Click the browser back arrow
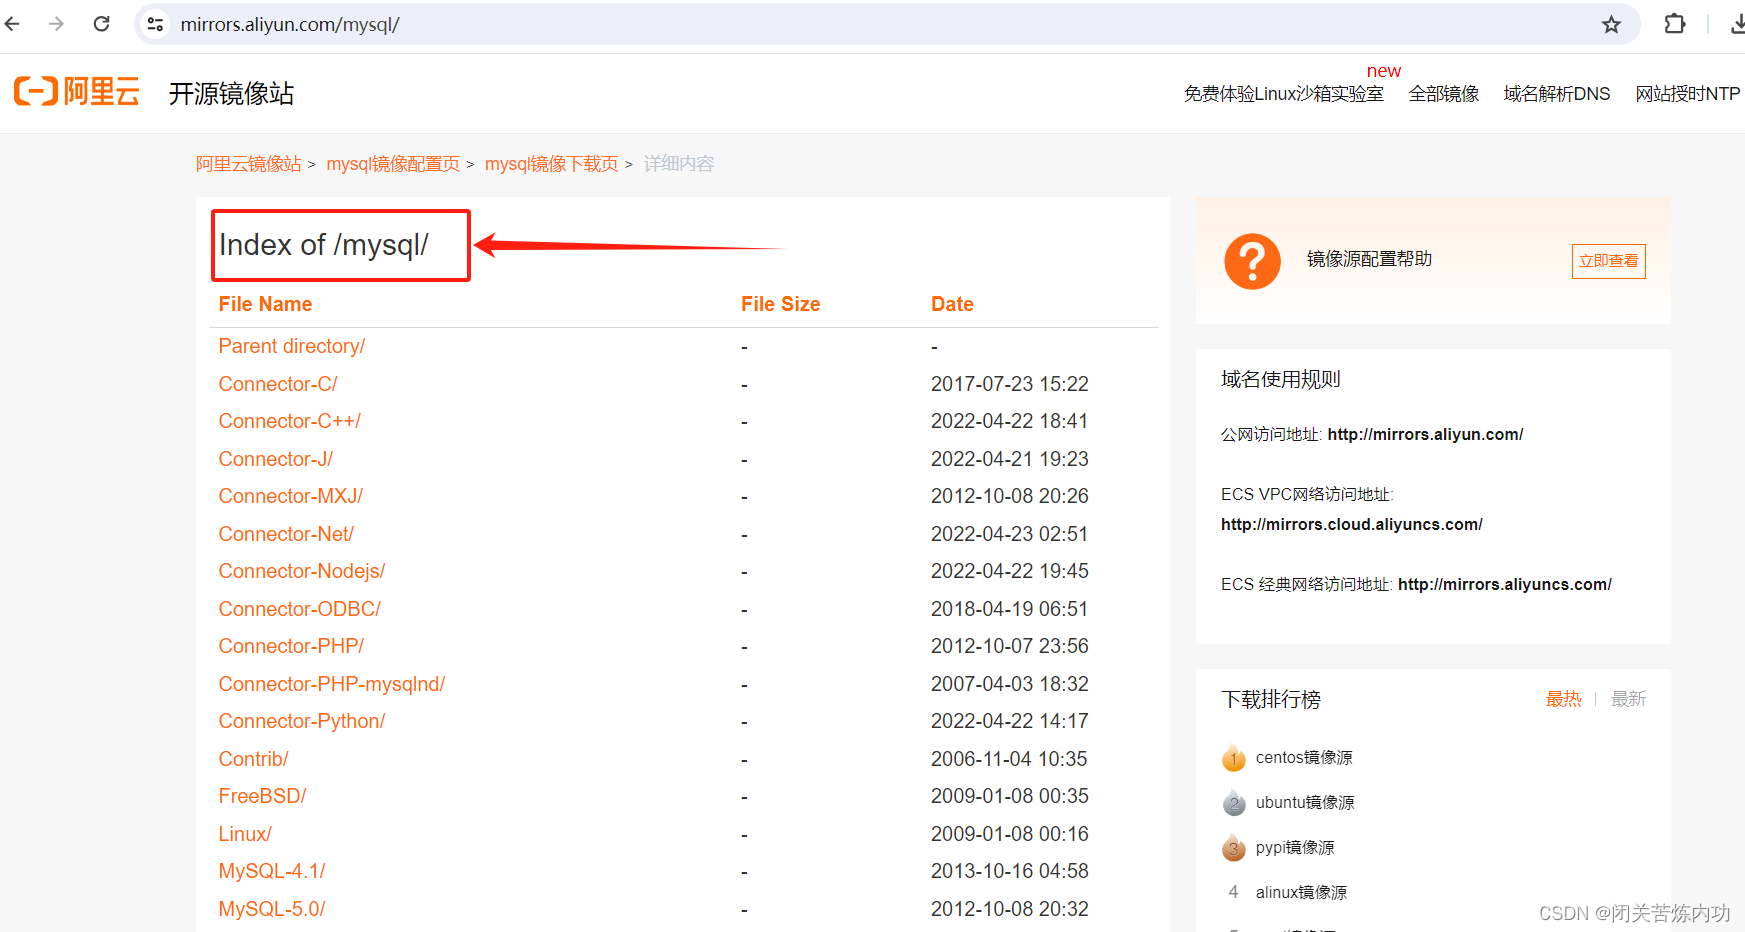Image resolution: width=1745 pixels, height=932 pixels. pyautogui.click(x=13, y=24)
